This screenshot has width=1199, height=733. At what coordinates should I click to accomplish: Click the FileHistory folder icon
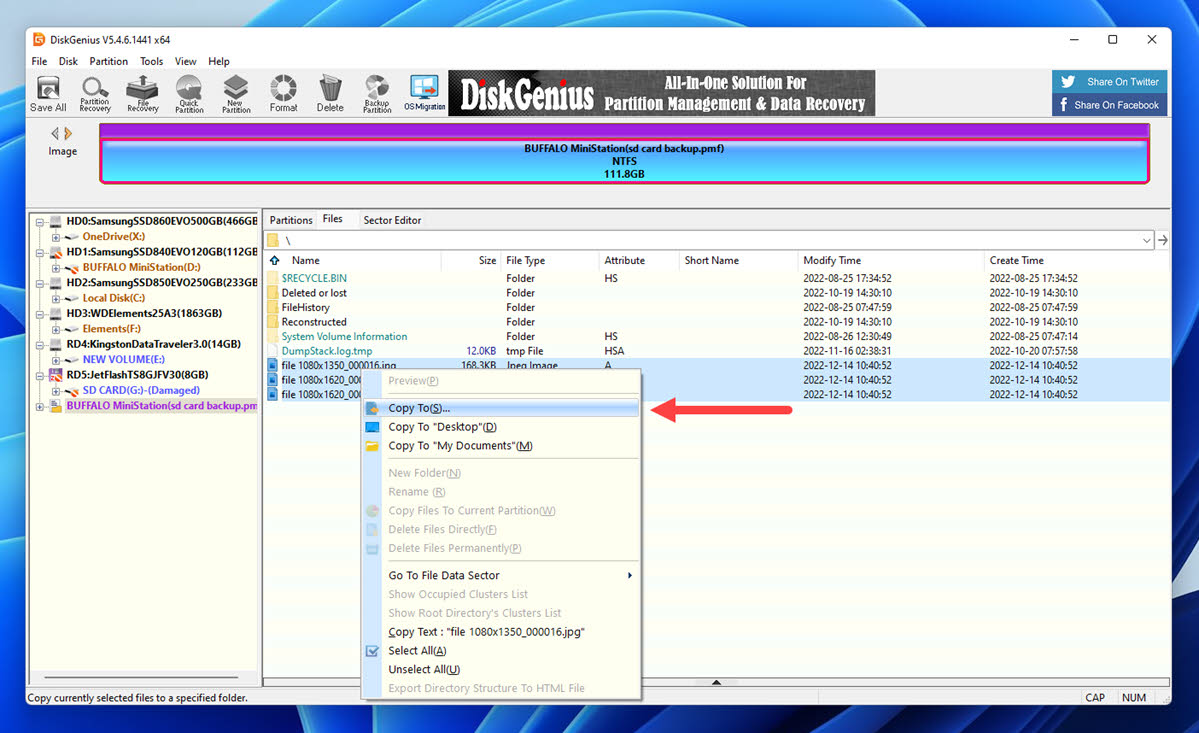click(273, 307)
